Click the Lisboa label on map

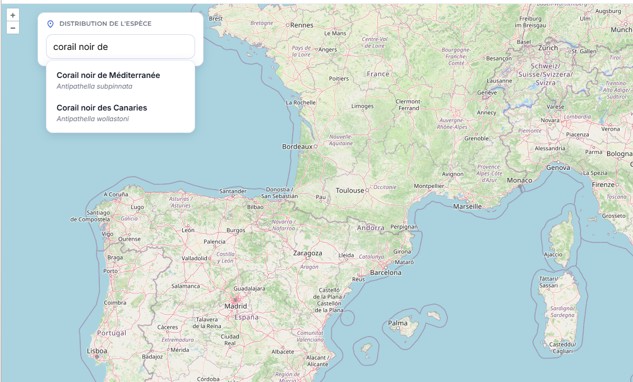97,351
